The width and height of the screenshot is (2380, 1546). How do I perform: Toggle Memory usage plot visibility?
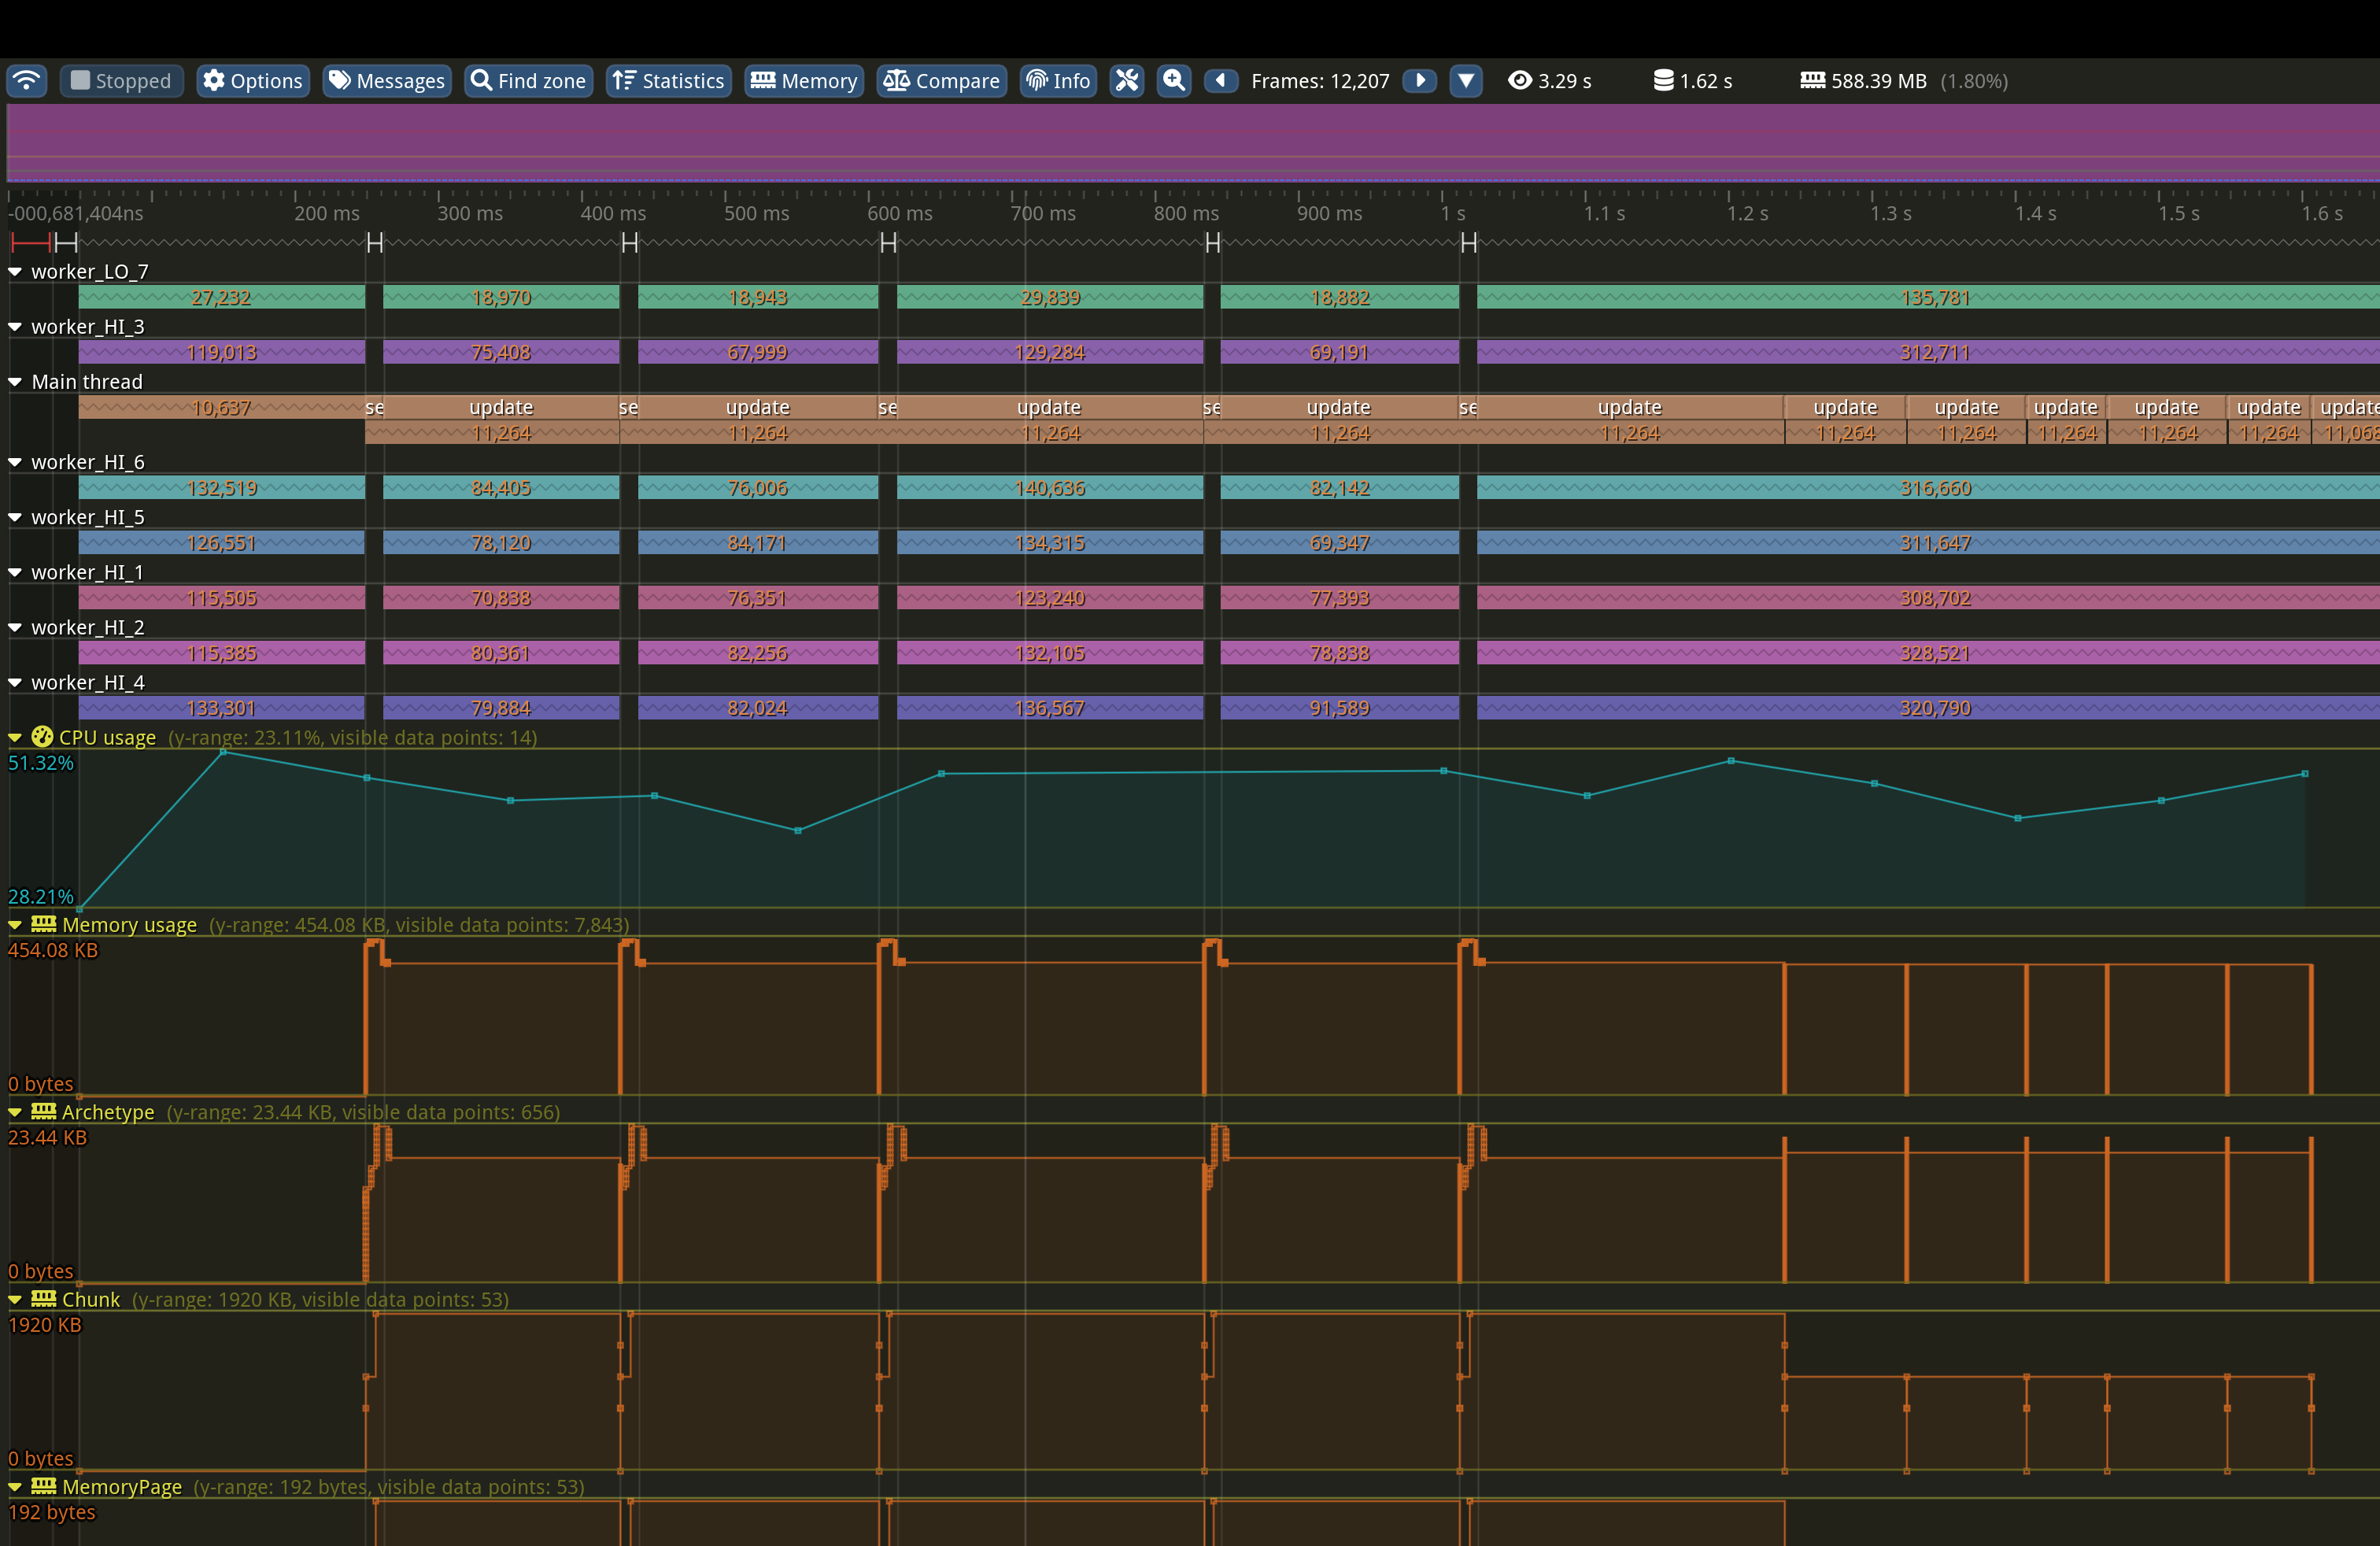(15, 925)
